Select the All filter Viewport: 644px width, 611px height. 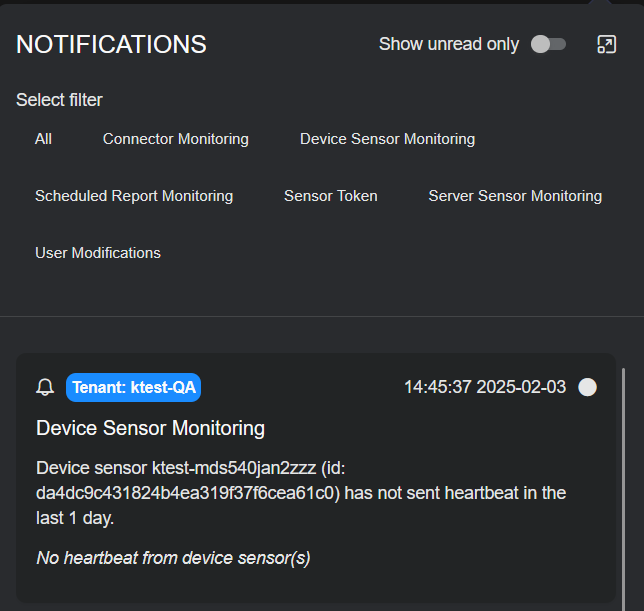pyautogui.click(x=43, y=139)
